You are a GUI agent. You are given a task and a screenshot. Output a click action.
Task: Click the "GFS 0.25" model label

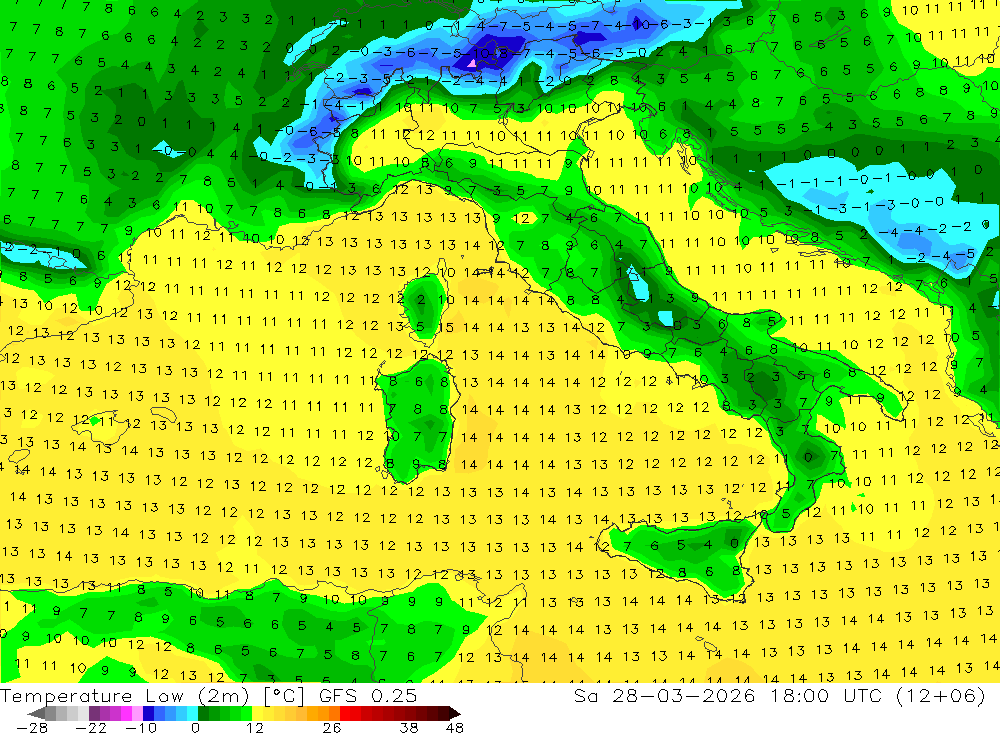click(368, 696)
